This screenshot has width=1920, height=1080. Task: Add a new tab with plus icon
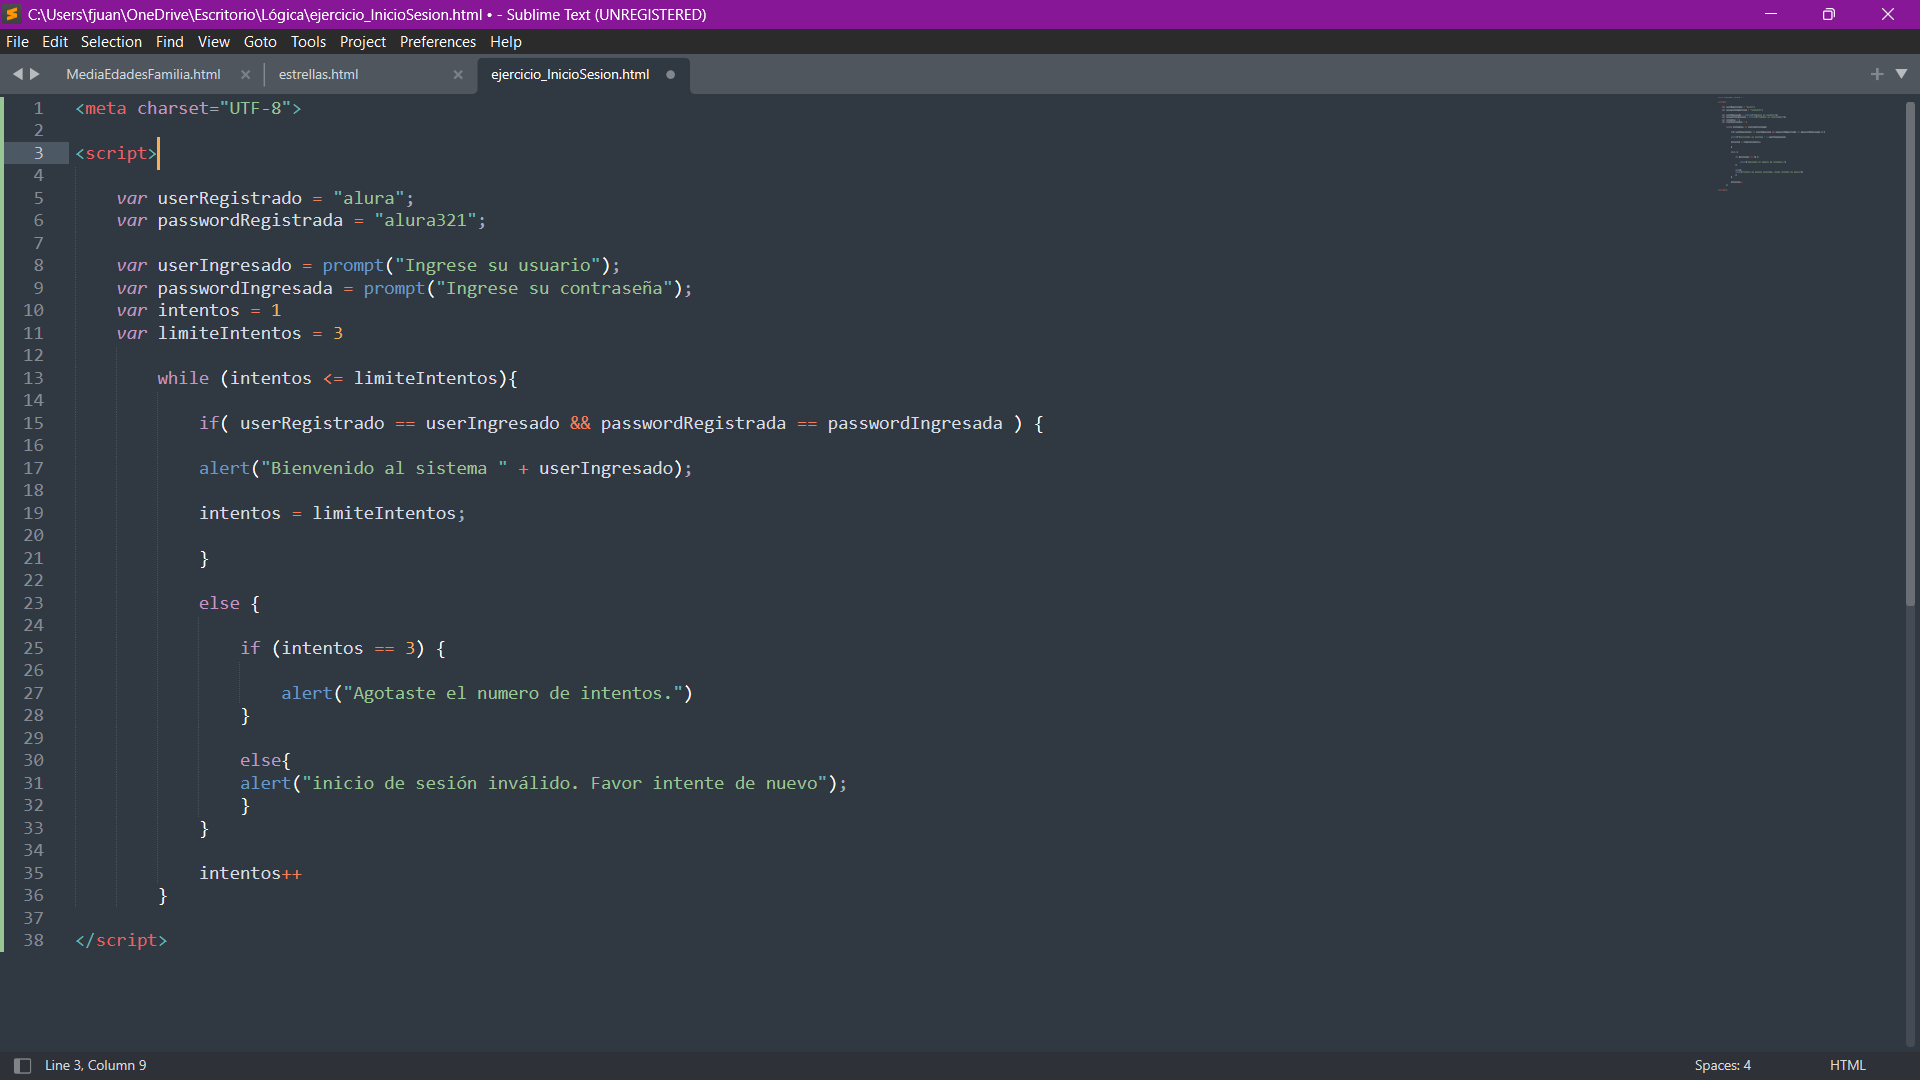[1877, 74]
